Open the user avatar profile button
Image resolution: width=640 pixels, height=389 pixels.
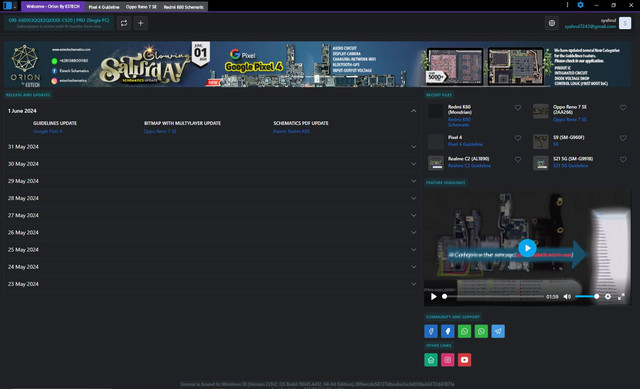point(625,23)
